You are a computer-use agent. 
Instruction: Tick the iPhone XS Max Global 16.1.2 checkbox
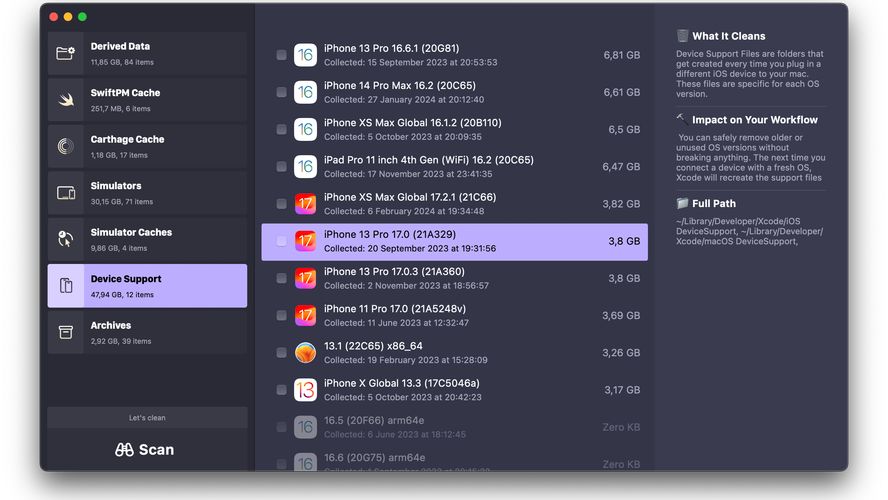click(x=281, y=130)
